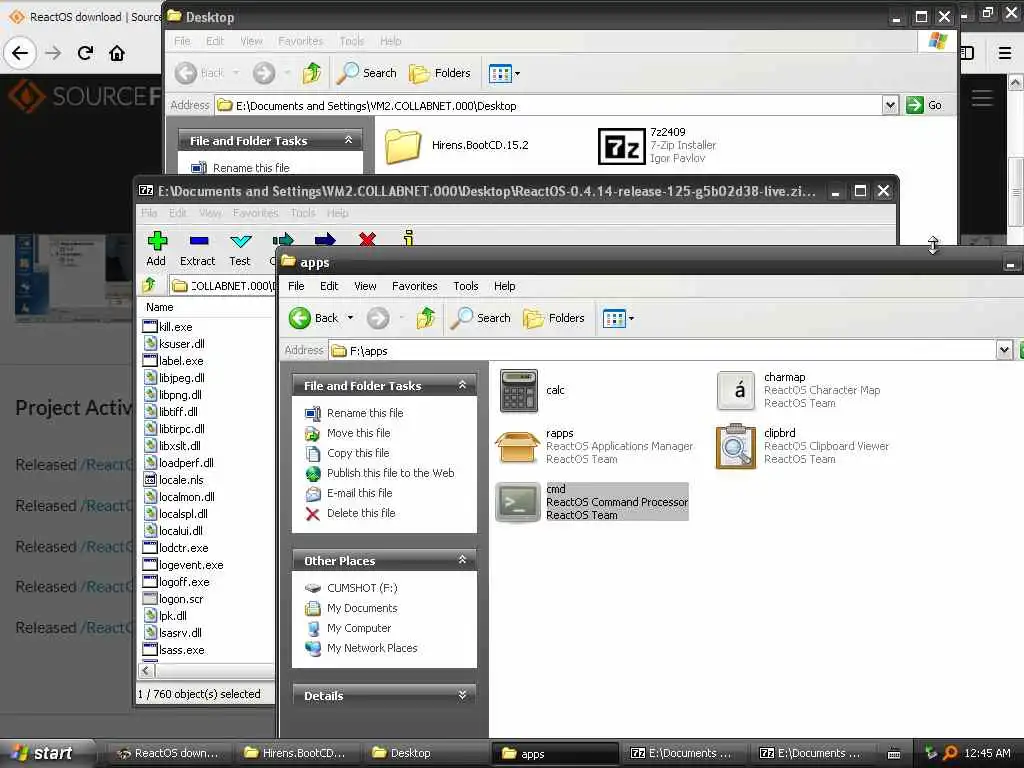Click Name column header in 7-Zip
The image size is (1024, 768).
[206, 307]
